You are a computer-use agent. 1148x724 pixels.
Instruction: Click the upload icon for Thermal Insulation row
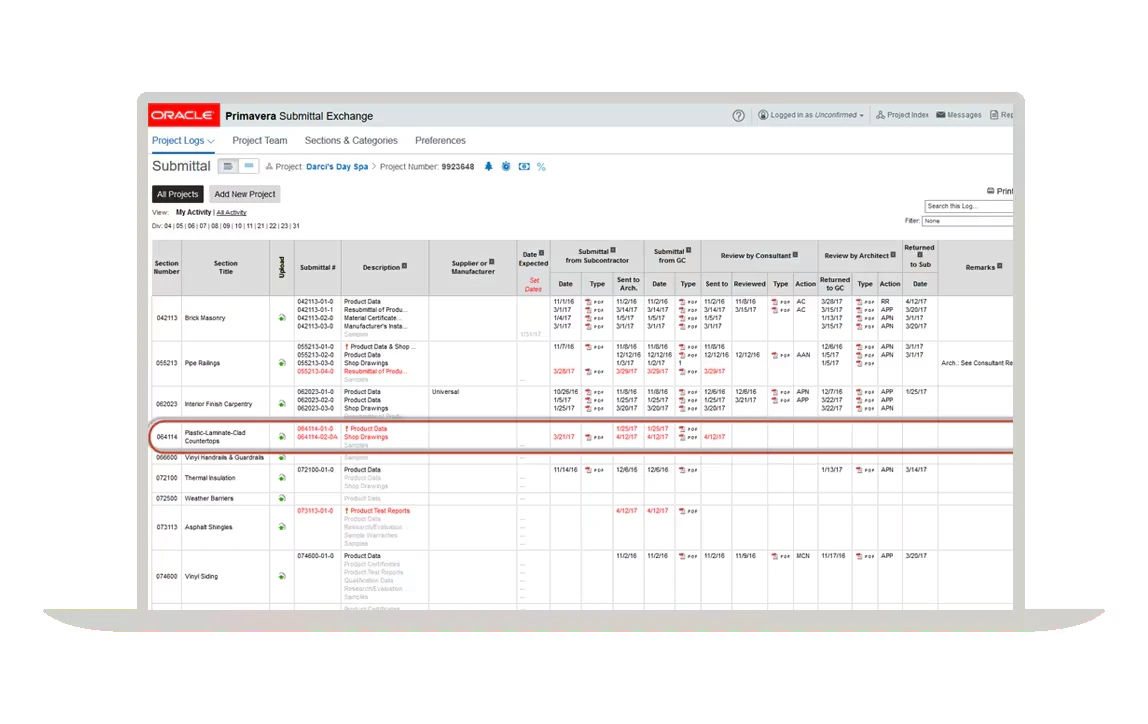tap(281, 477)
